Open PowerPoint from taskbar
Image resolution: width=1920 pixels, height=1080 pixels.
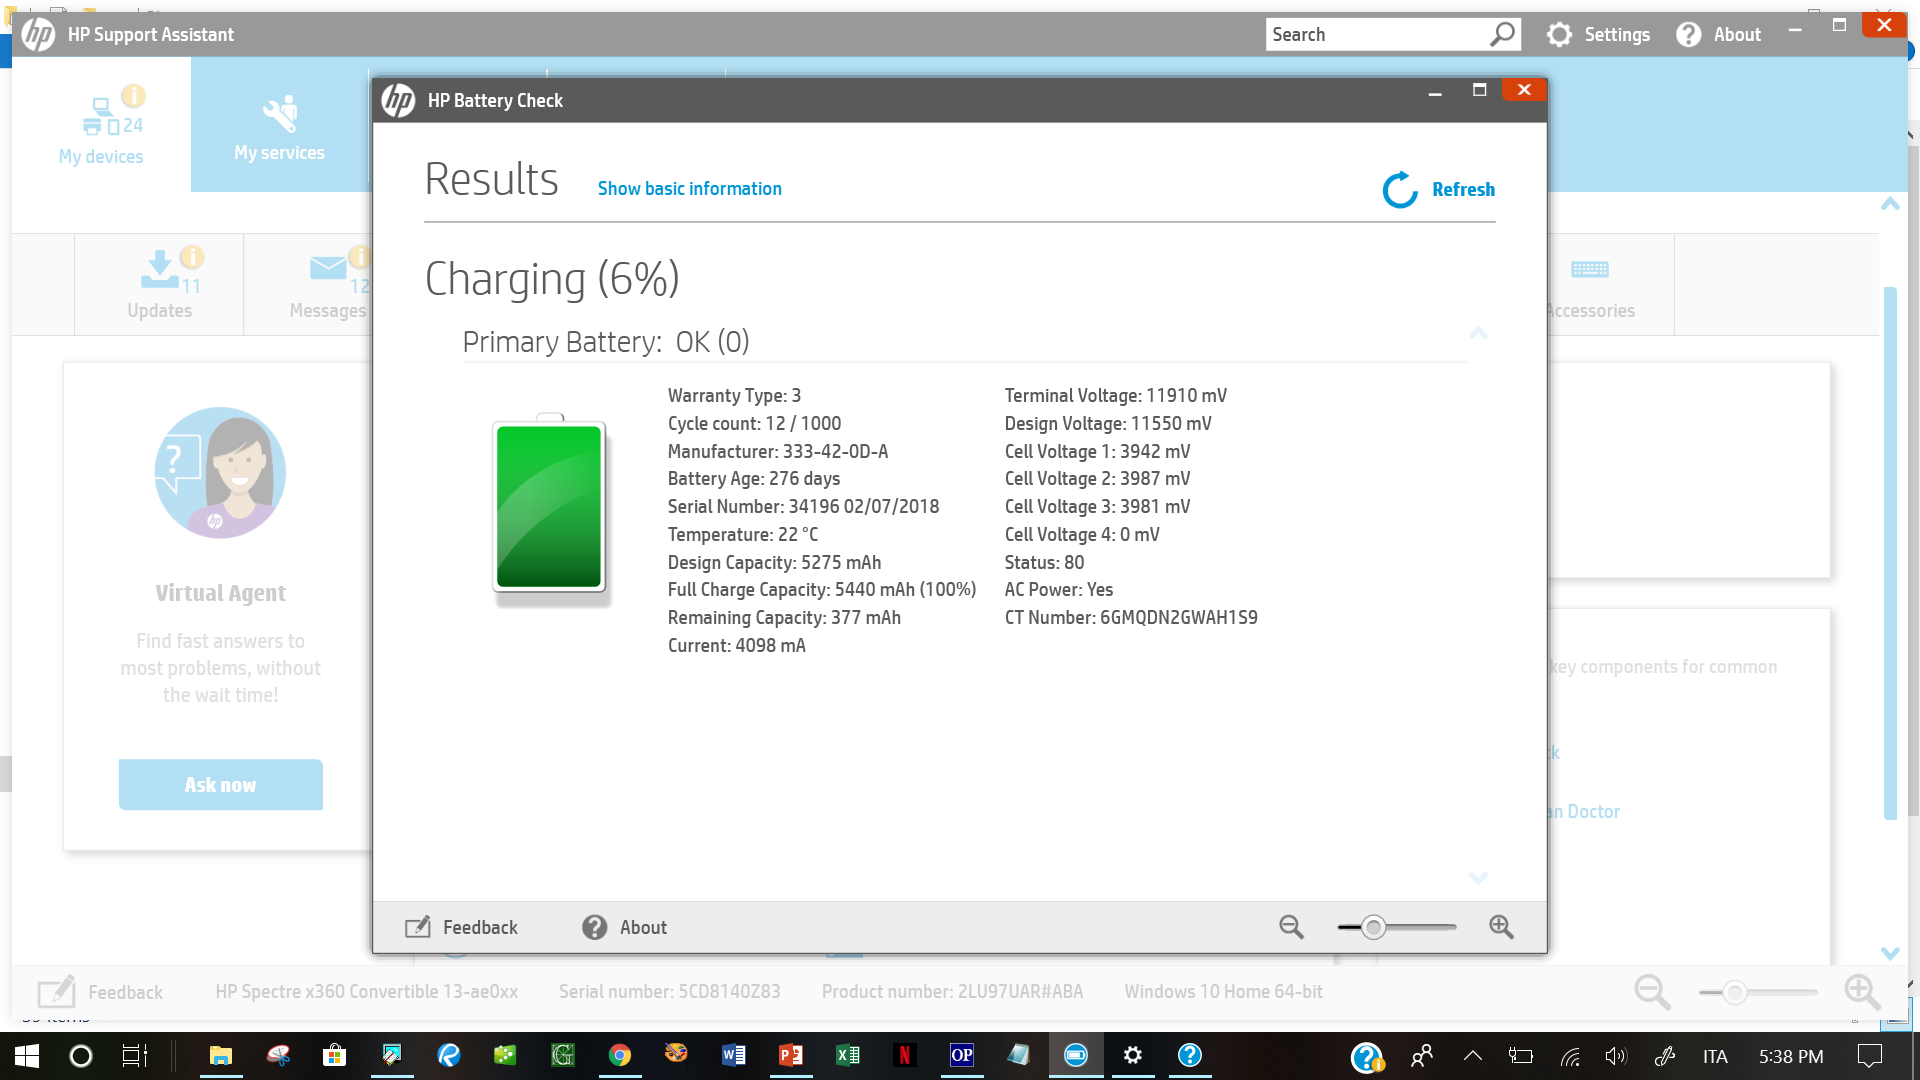(x=790, y=1056)
